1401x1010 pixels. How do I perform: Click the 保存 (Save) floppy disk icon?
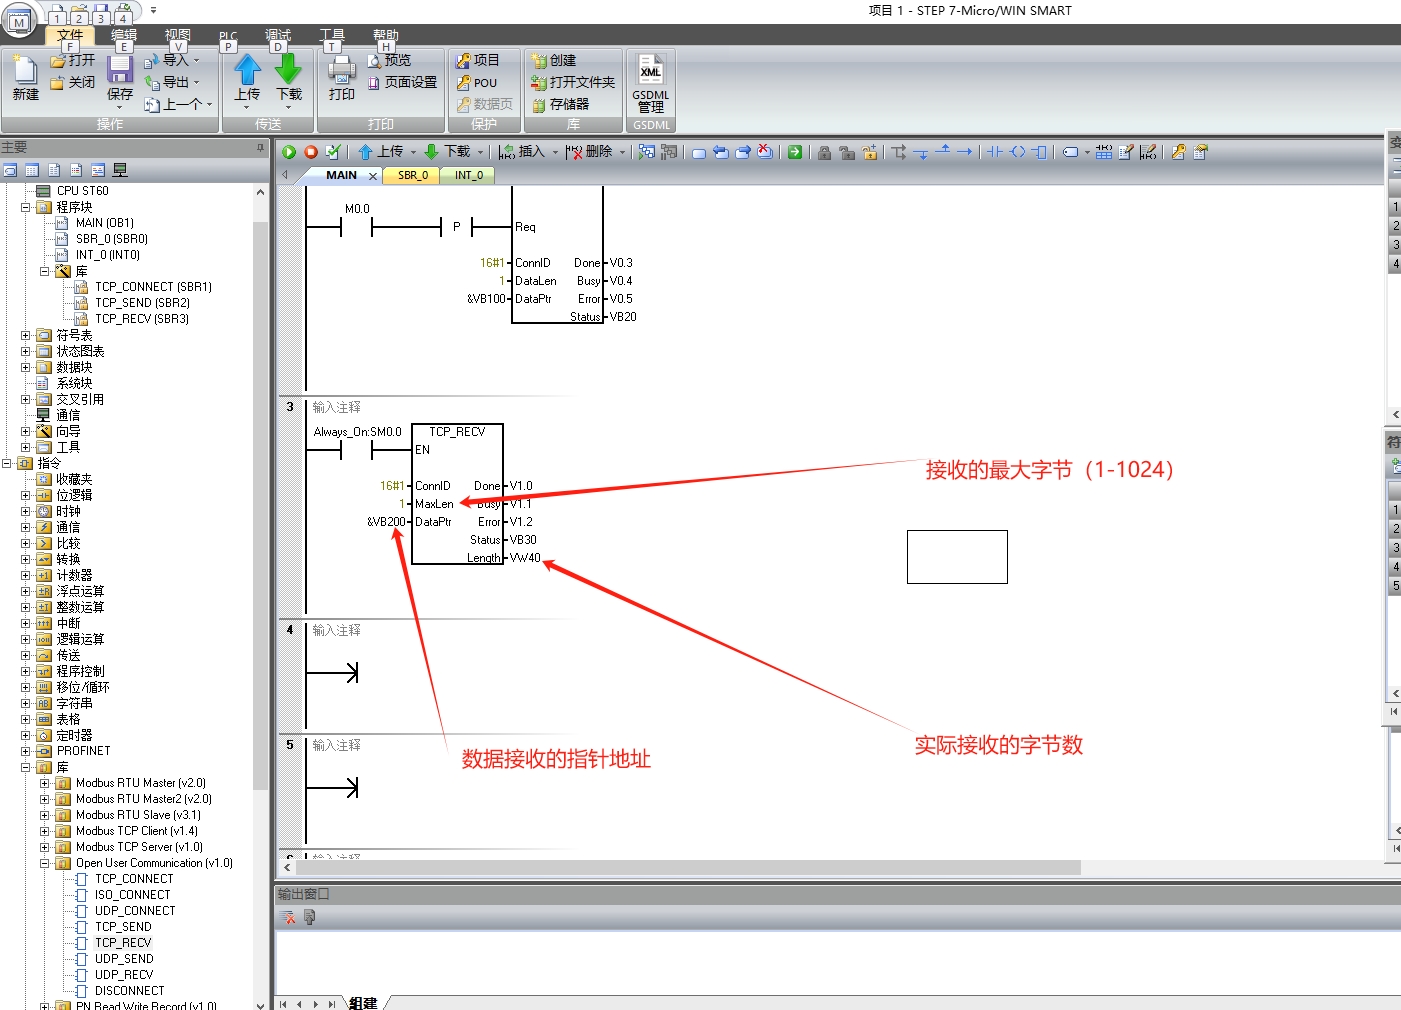(120, 77)
